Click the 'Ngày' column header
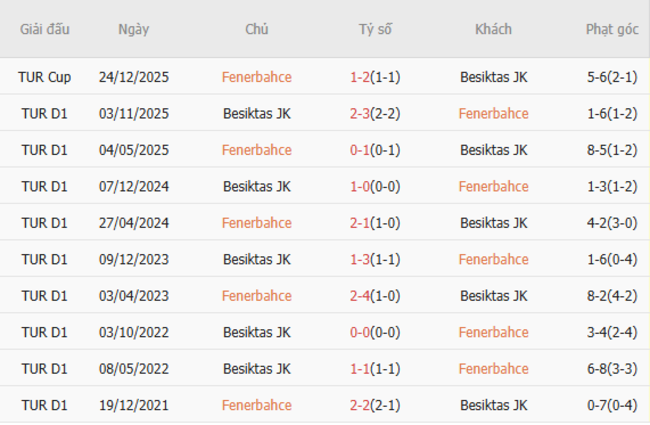650x425 pixels. (x=133, y=29)
